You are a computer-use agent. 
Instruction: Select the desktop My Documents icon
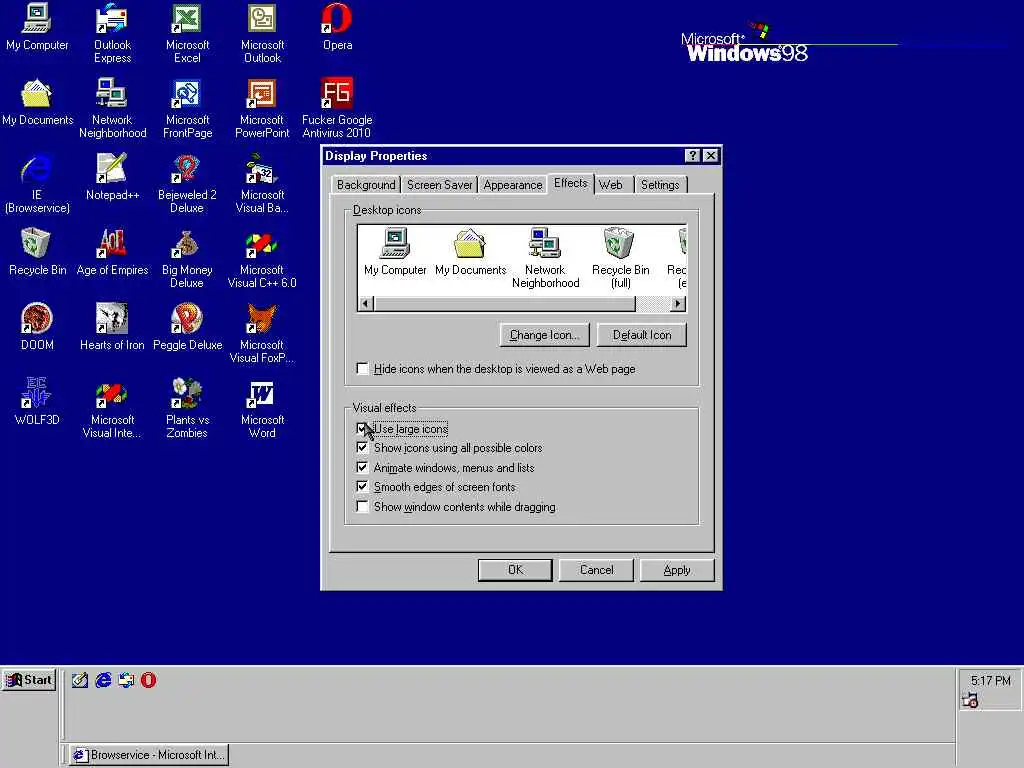click(x=37, y=103)
